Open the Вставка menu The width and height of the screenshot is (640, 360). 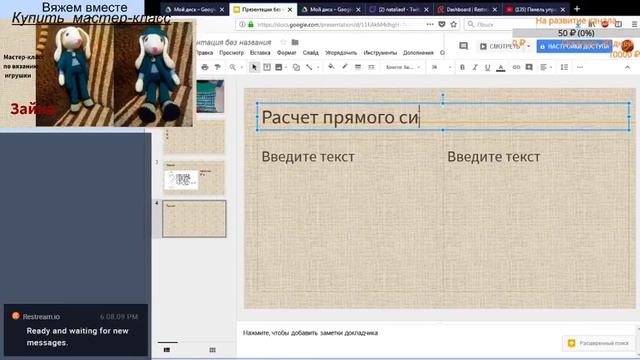click(260, 53)
